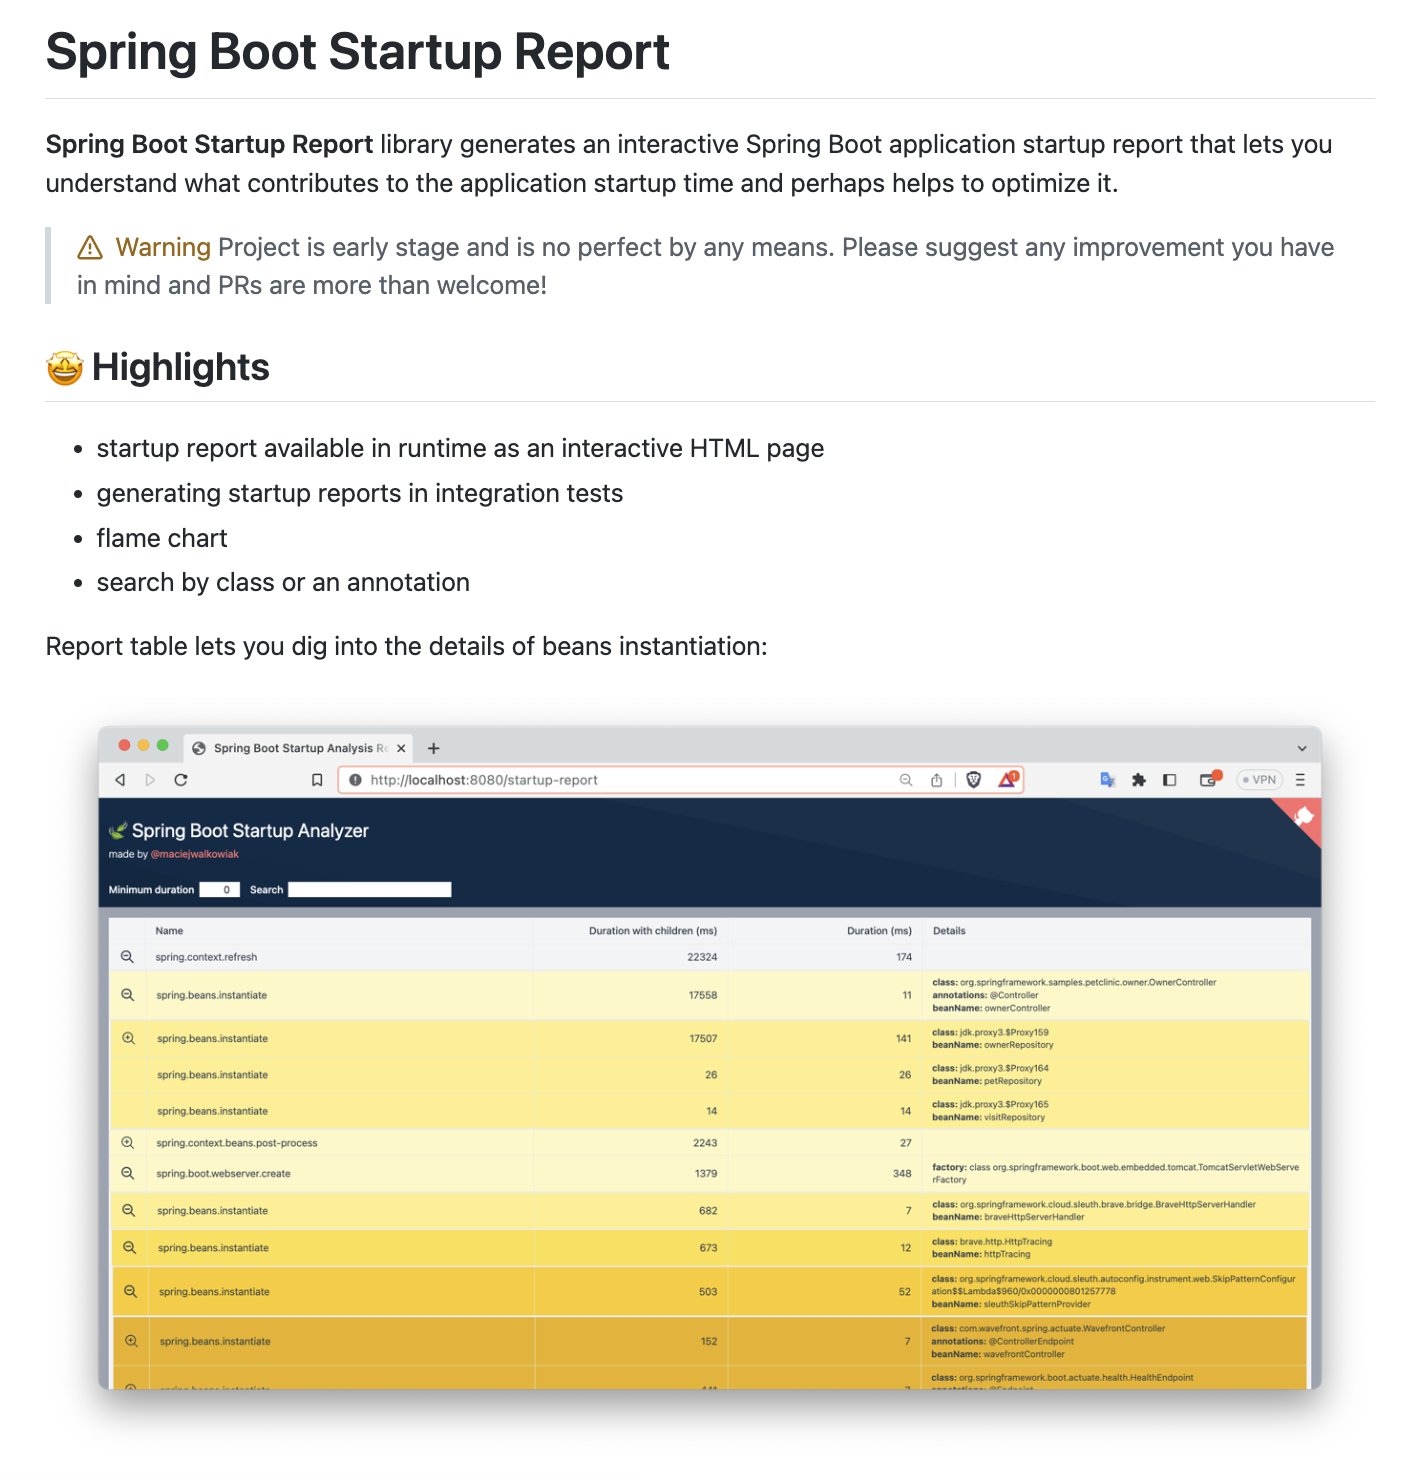The height and width of the screenshot is (1476, 1410).
Task: Toggle the browser sidebar panel icon
Action: [x=1169, y=780]
